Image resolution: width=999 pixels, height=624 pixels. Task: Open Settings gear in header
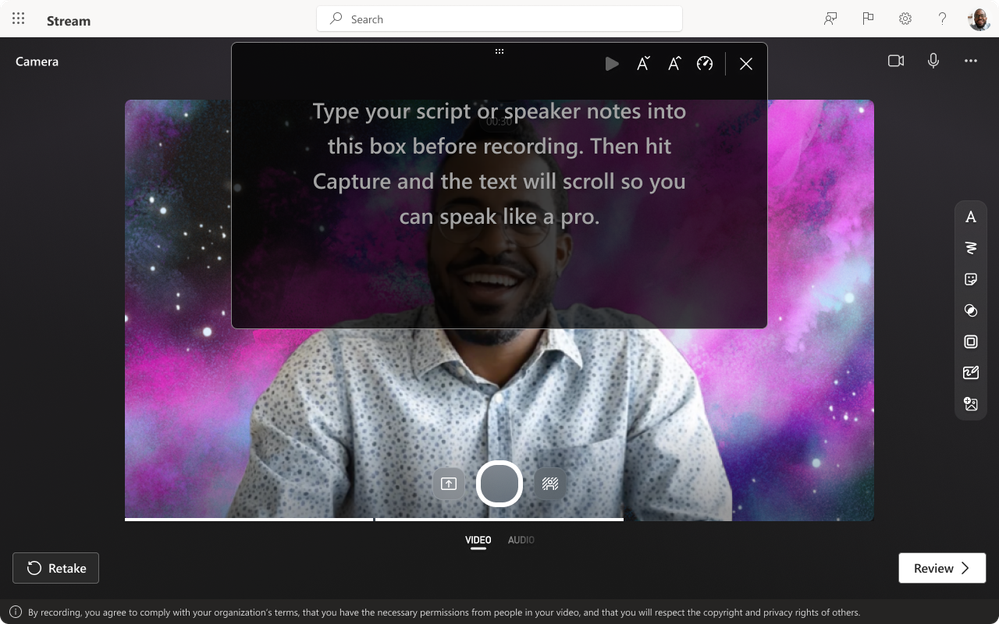point(905,18)
